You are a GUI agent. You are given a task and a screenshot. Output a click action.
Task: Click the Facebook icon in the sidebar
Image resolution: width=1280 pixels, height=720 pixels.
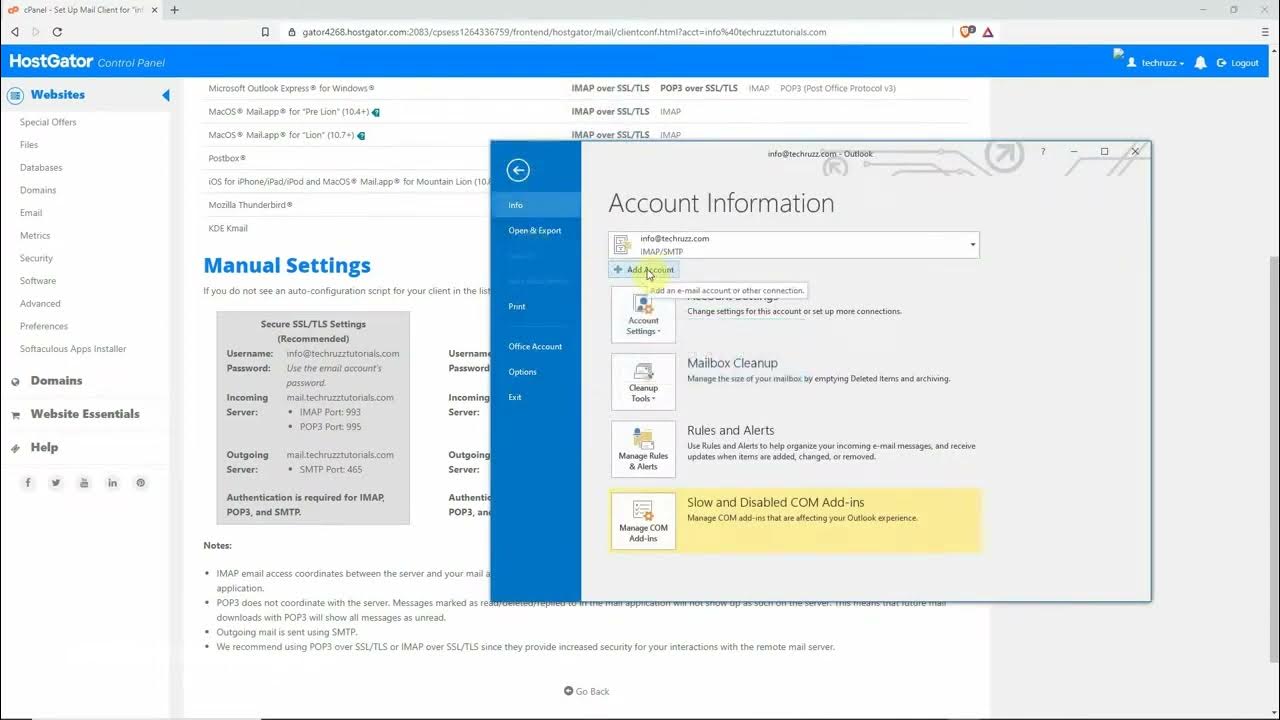click(x=28, y=483)
